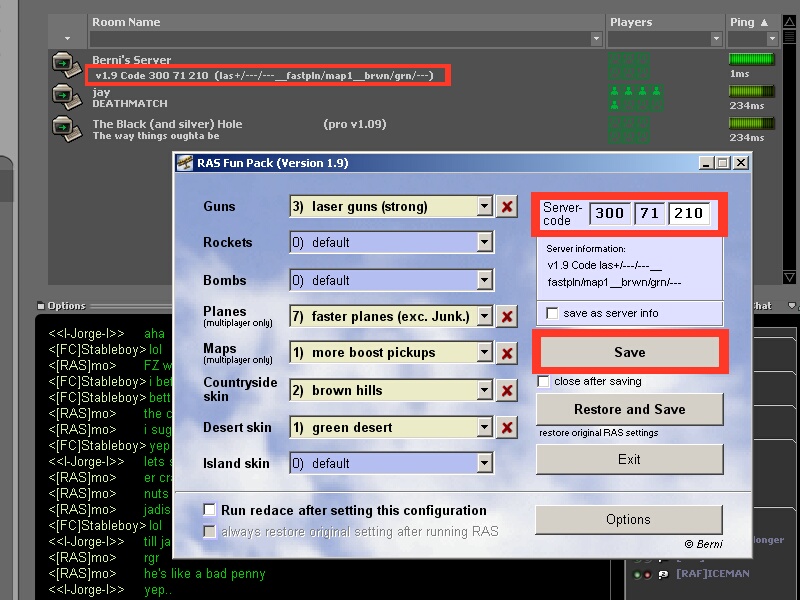Click the players icons for jay room
800x600 pixels.
click(x=635, y=98)
